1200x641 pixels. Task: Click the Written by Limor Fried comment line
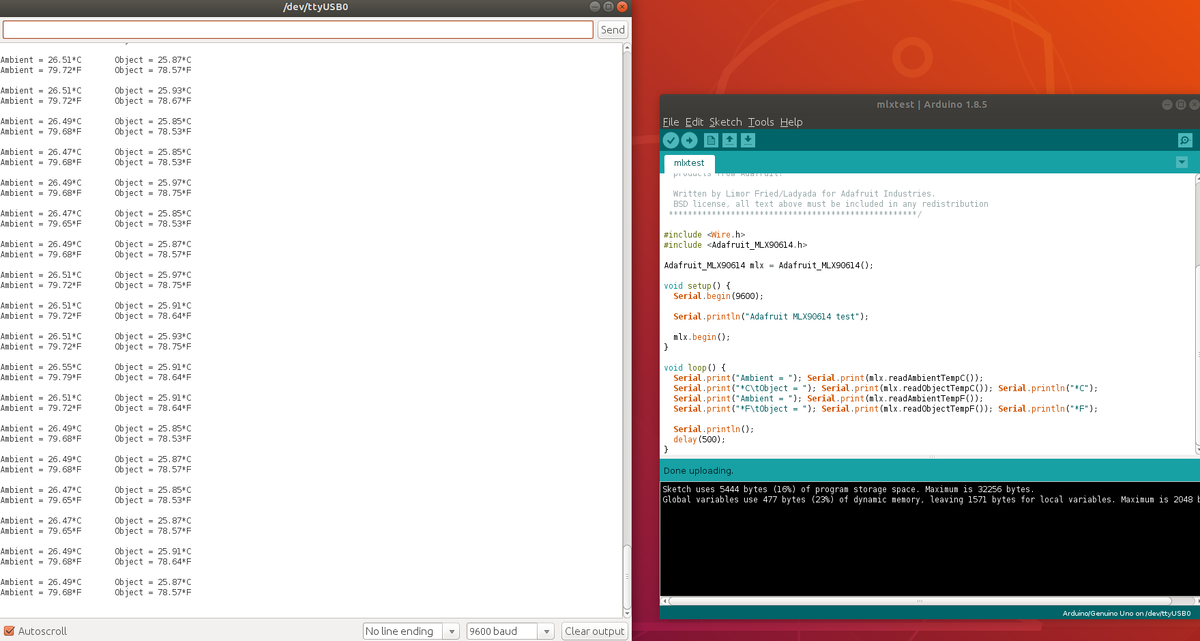point(804,193)
